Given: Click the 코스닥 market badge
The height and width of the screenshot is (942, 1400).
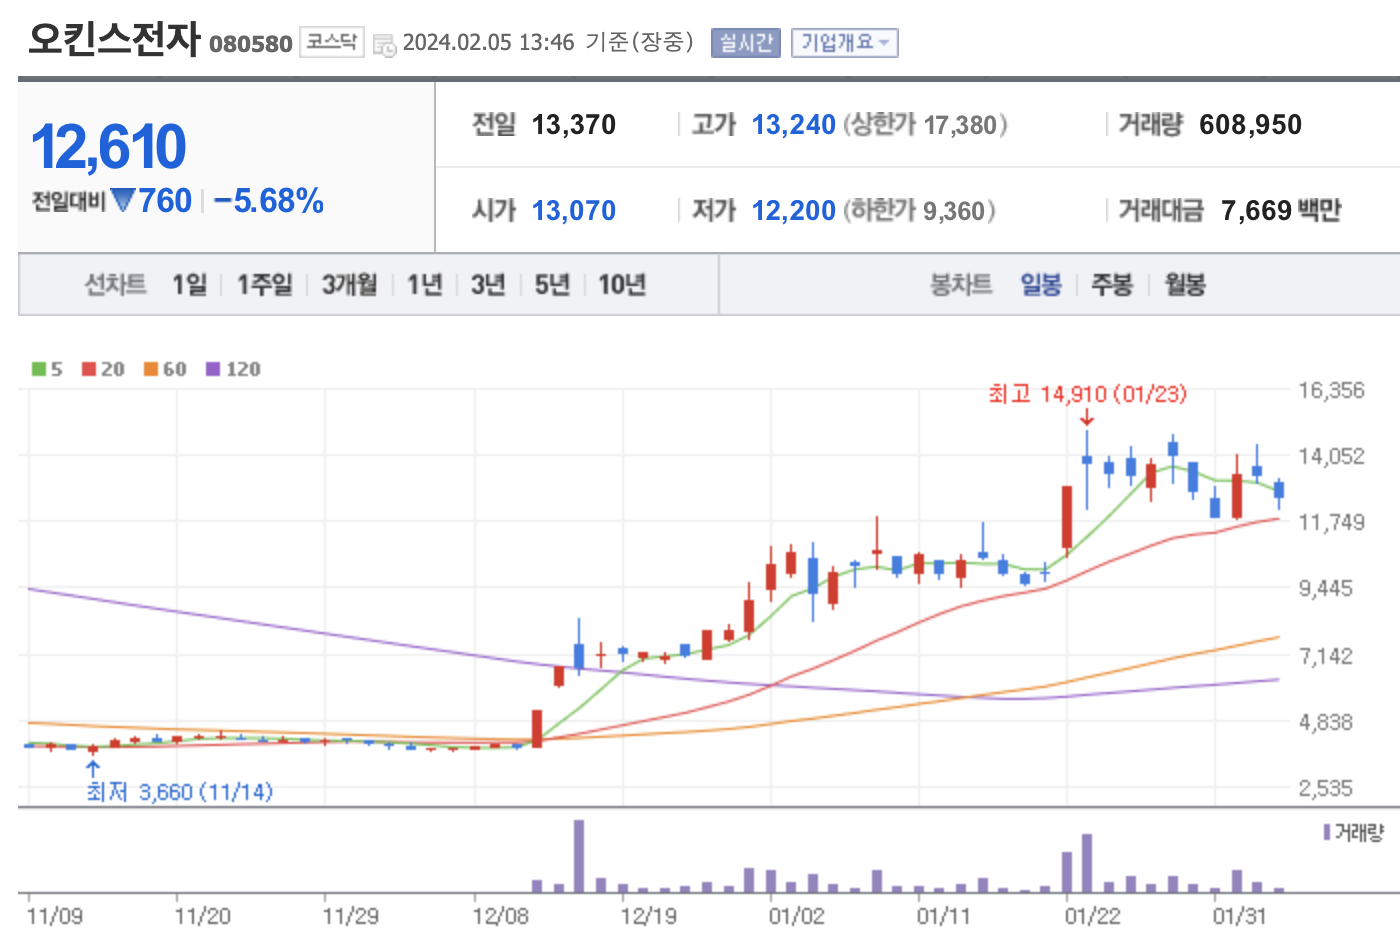Looking at the screenshot, I should (332, 42).
